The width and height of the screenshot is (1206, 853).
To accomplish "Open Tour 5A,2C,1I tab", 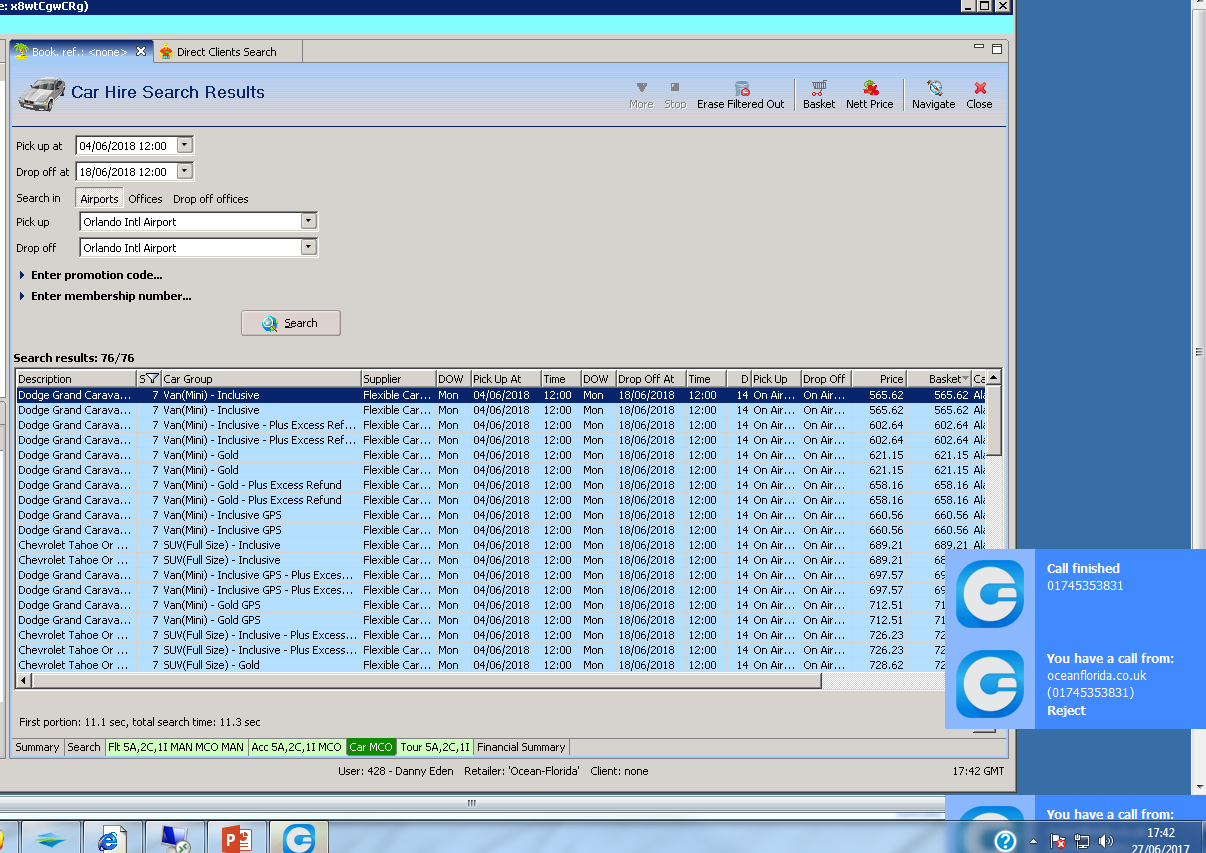I will point(435,747).
